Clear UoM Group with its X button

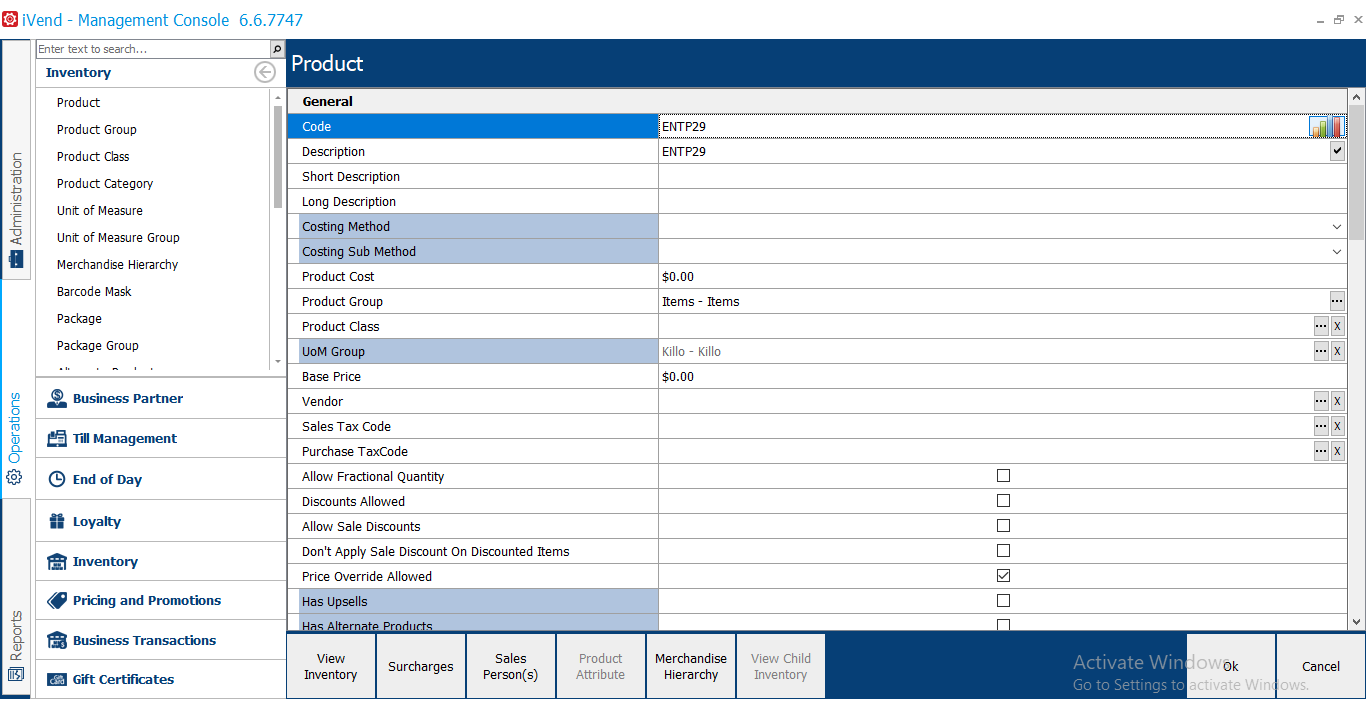tap(1337, 351)
